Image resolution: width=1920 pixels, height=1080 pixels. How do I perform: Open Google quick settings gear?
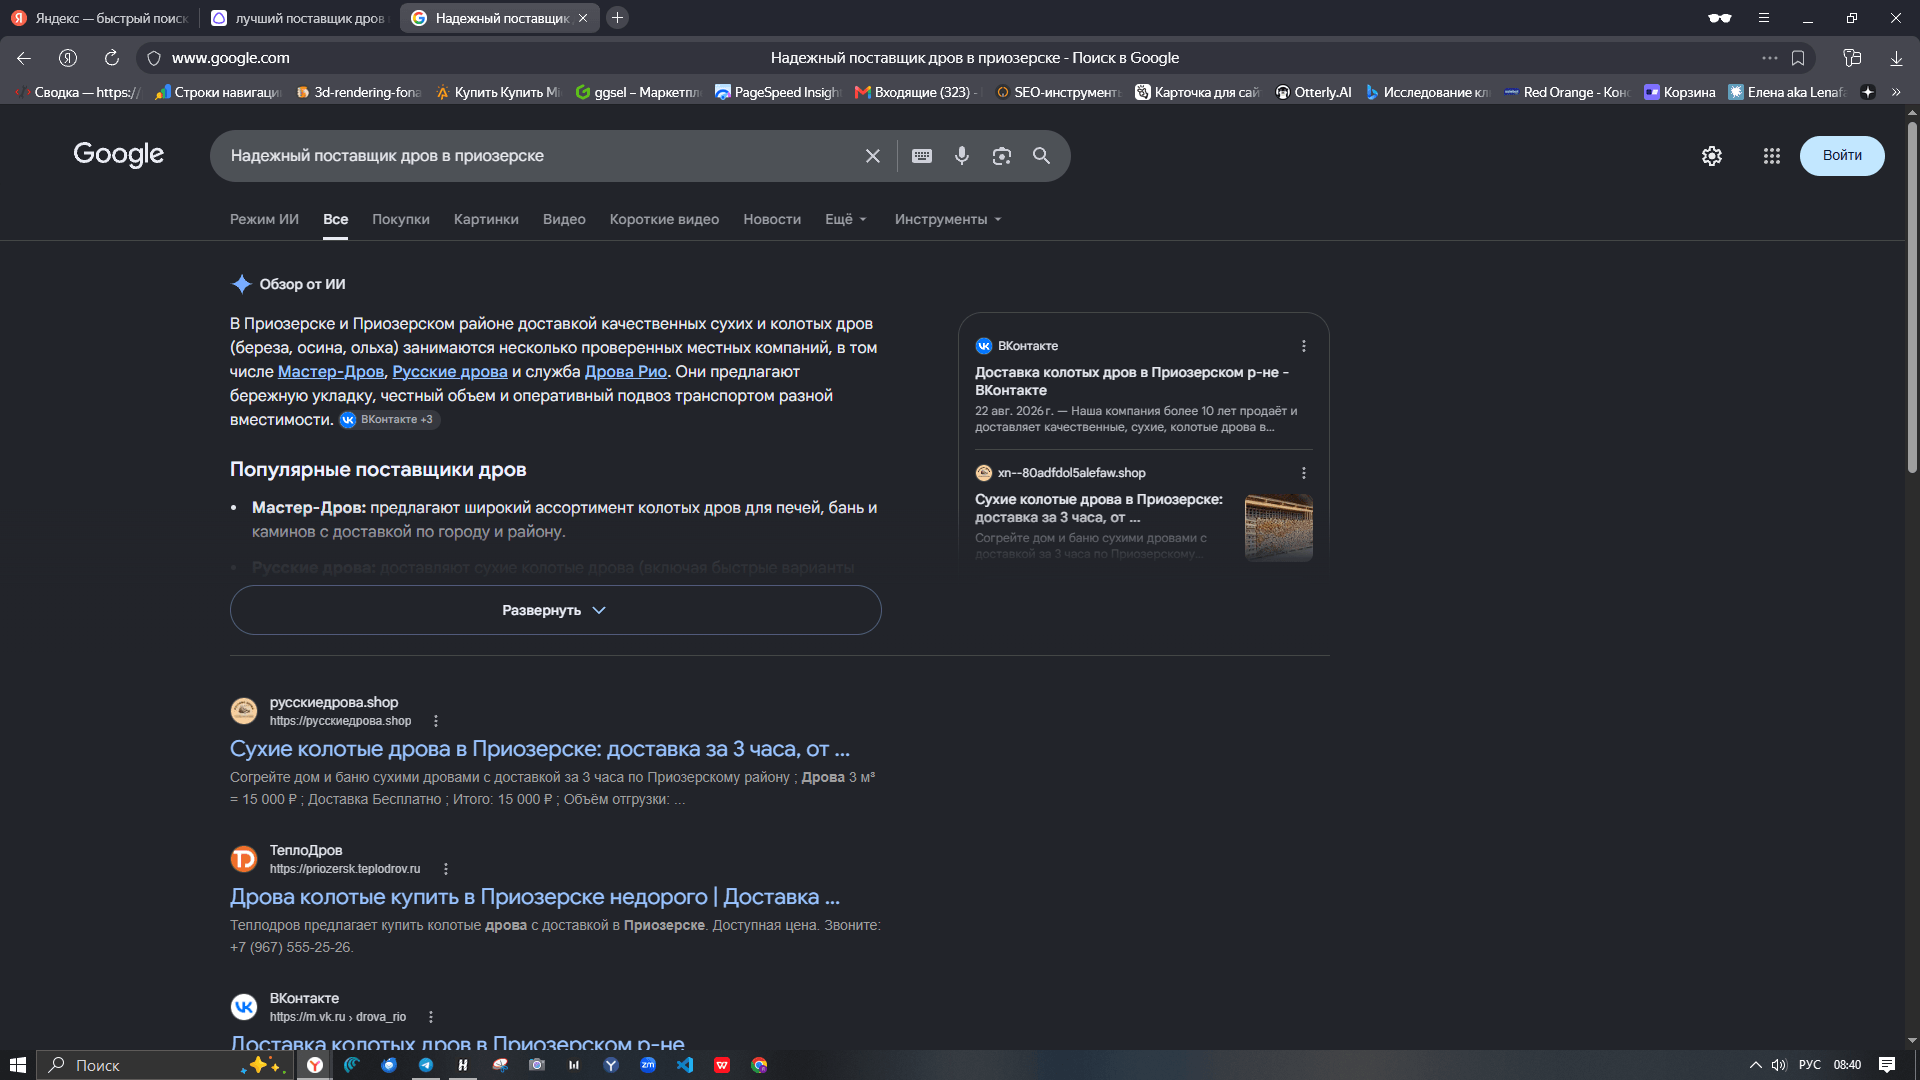[x=1711, y=156]
